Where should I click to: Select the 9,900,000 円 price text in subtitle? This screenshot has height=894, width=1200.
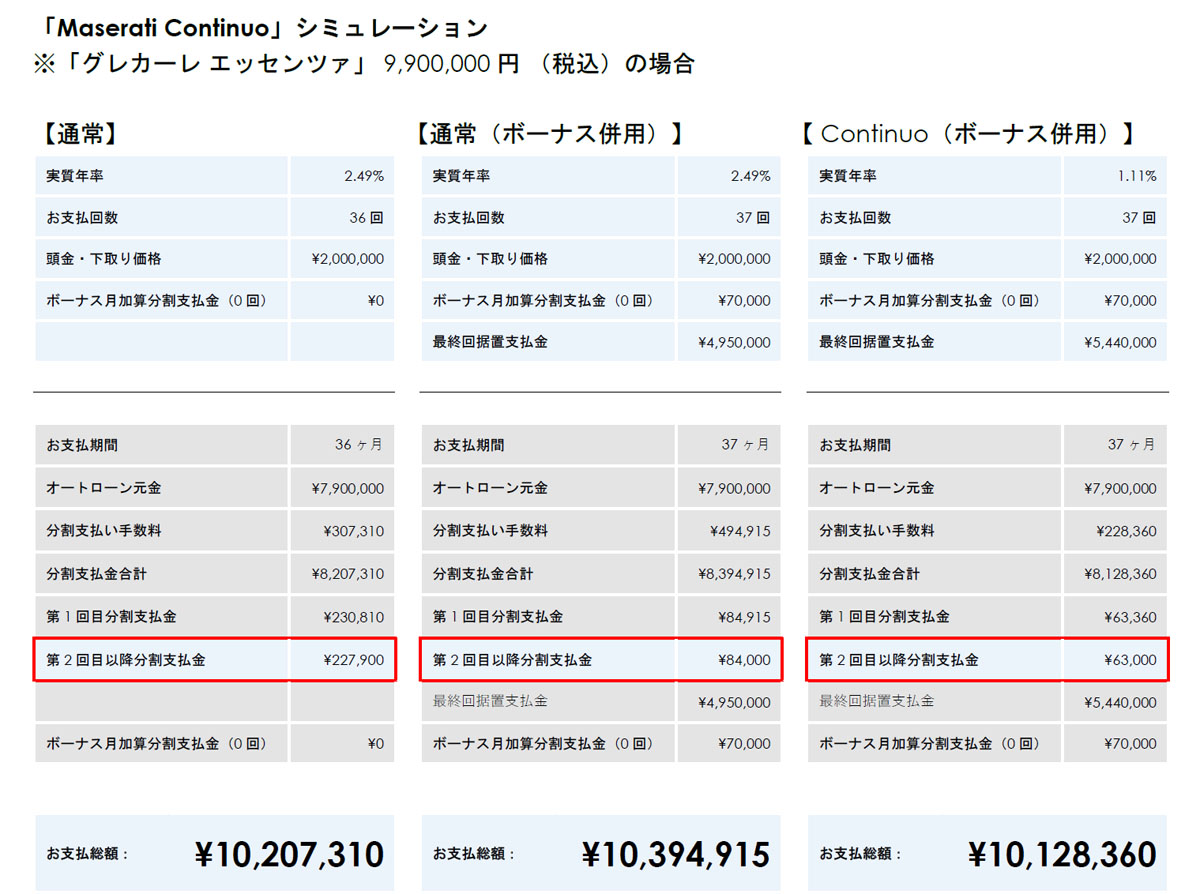451,65
